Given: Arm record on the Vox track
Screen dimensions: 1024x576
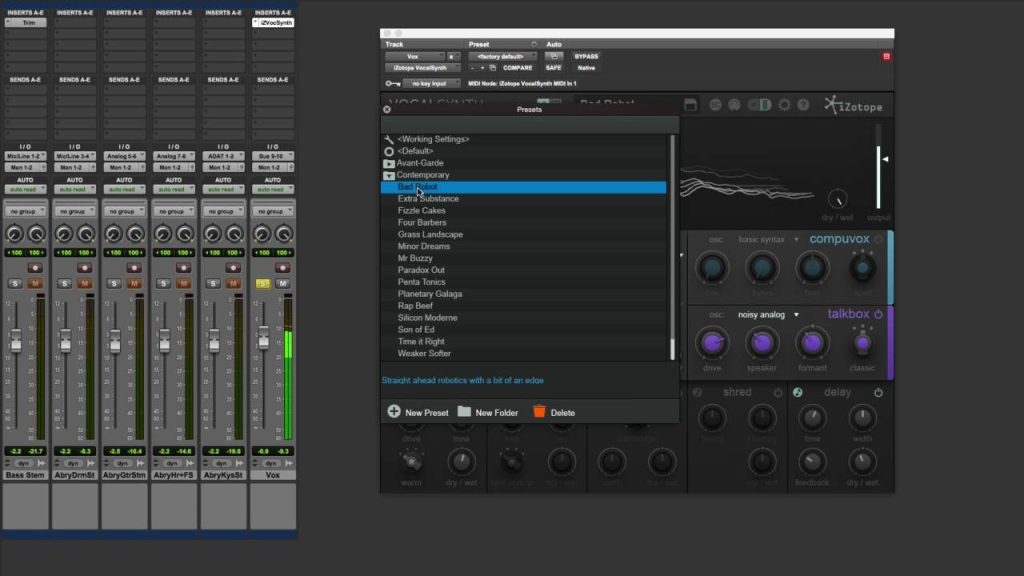Looking at the screenshot, I should pyautogui.click(x=282, y=268).
